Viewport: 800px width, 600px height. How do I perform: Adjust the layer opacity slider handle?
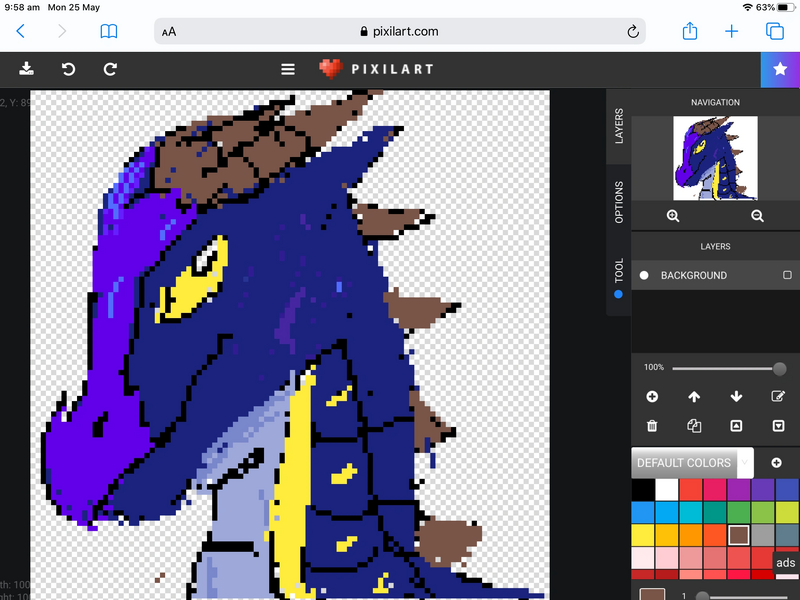pos(780,369)
